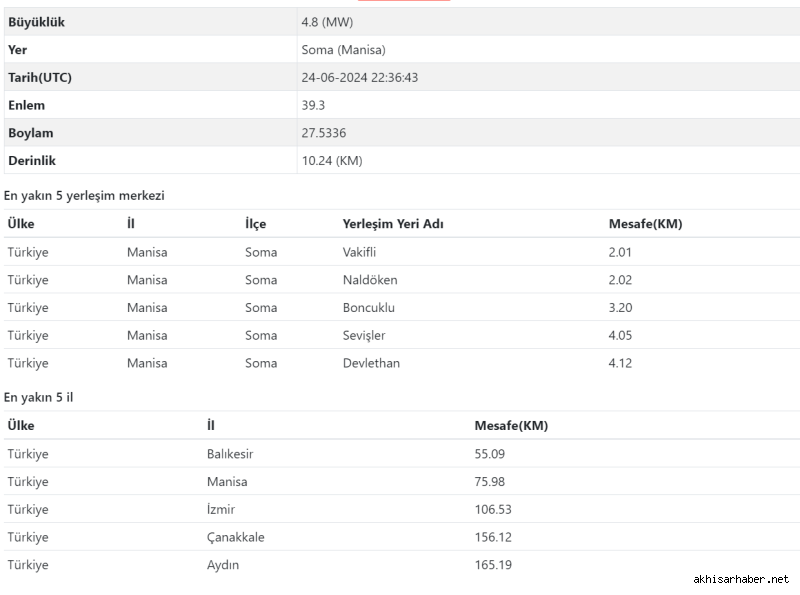Click the Tarih(UTC) row label
The image size is (800, 595).
[40, 77]
